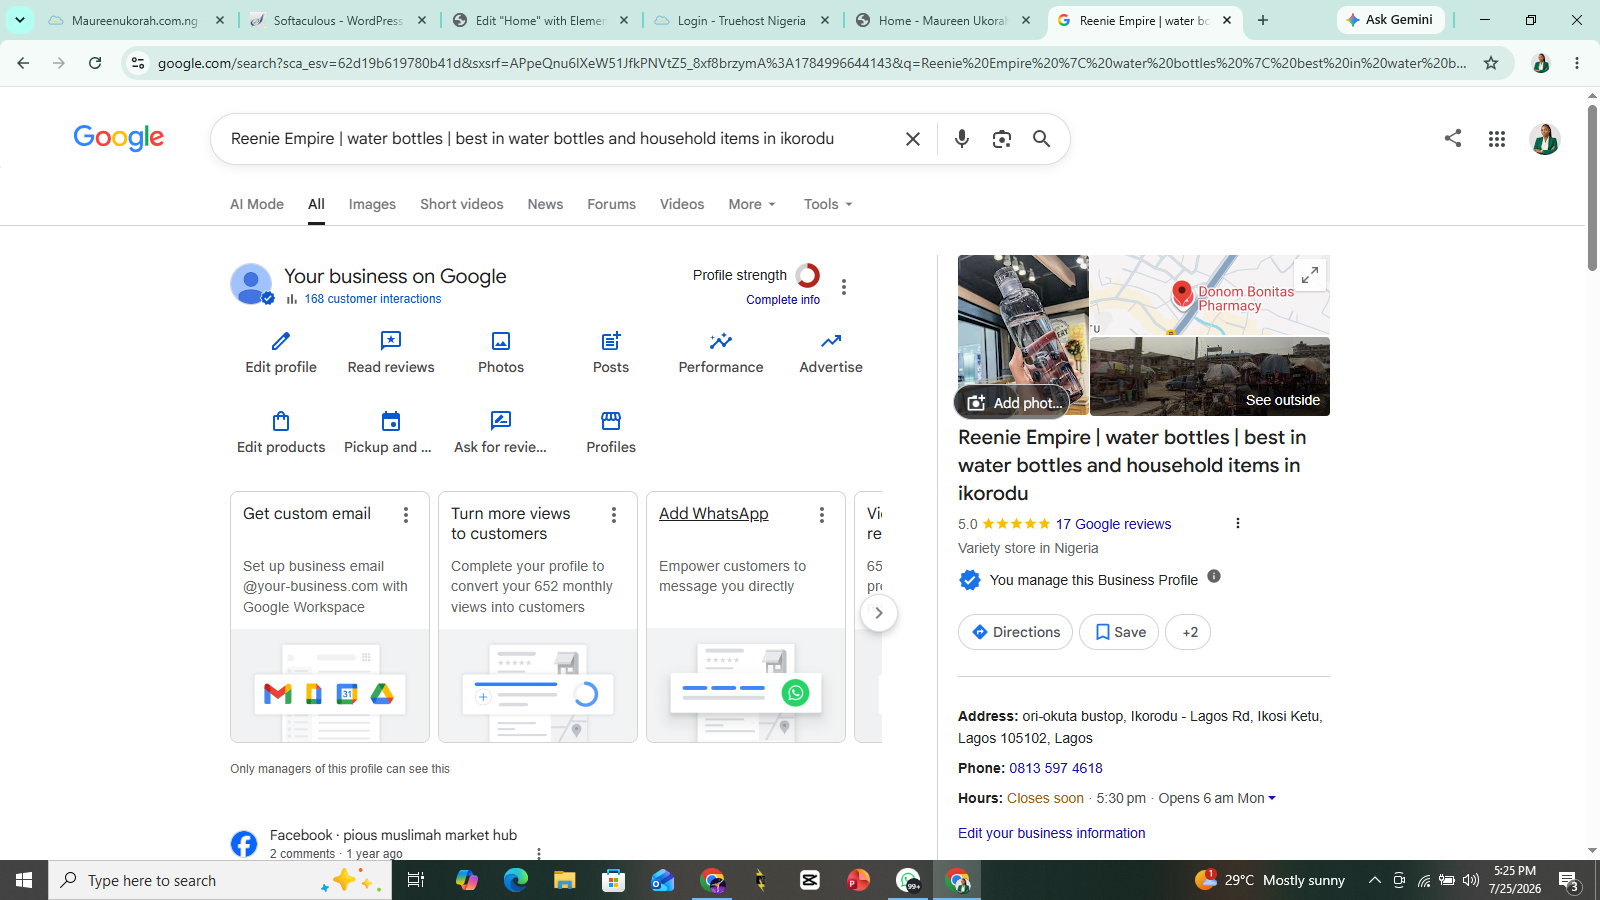Open the Profiles storefront icon

[x=611, y=421]
